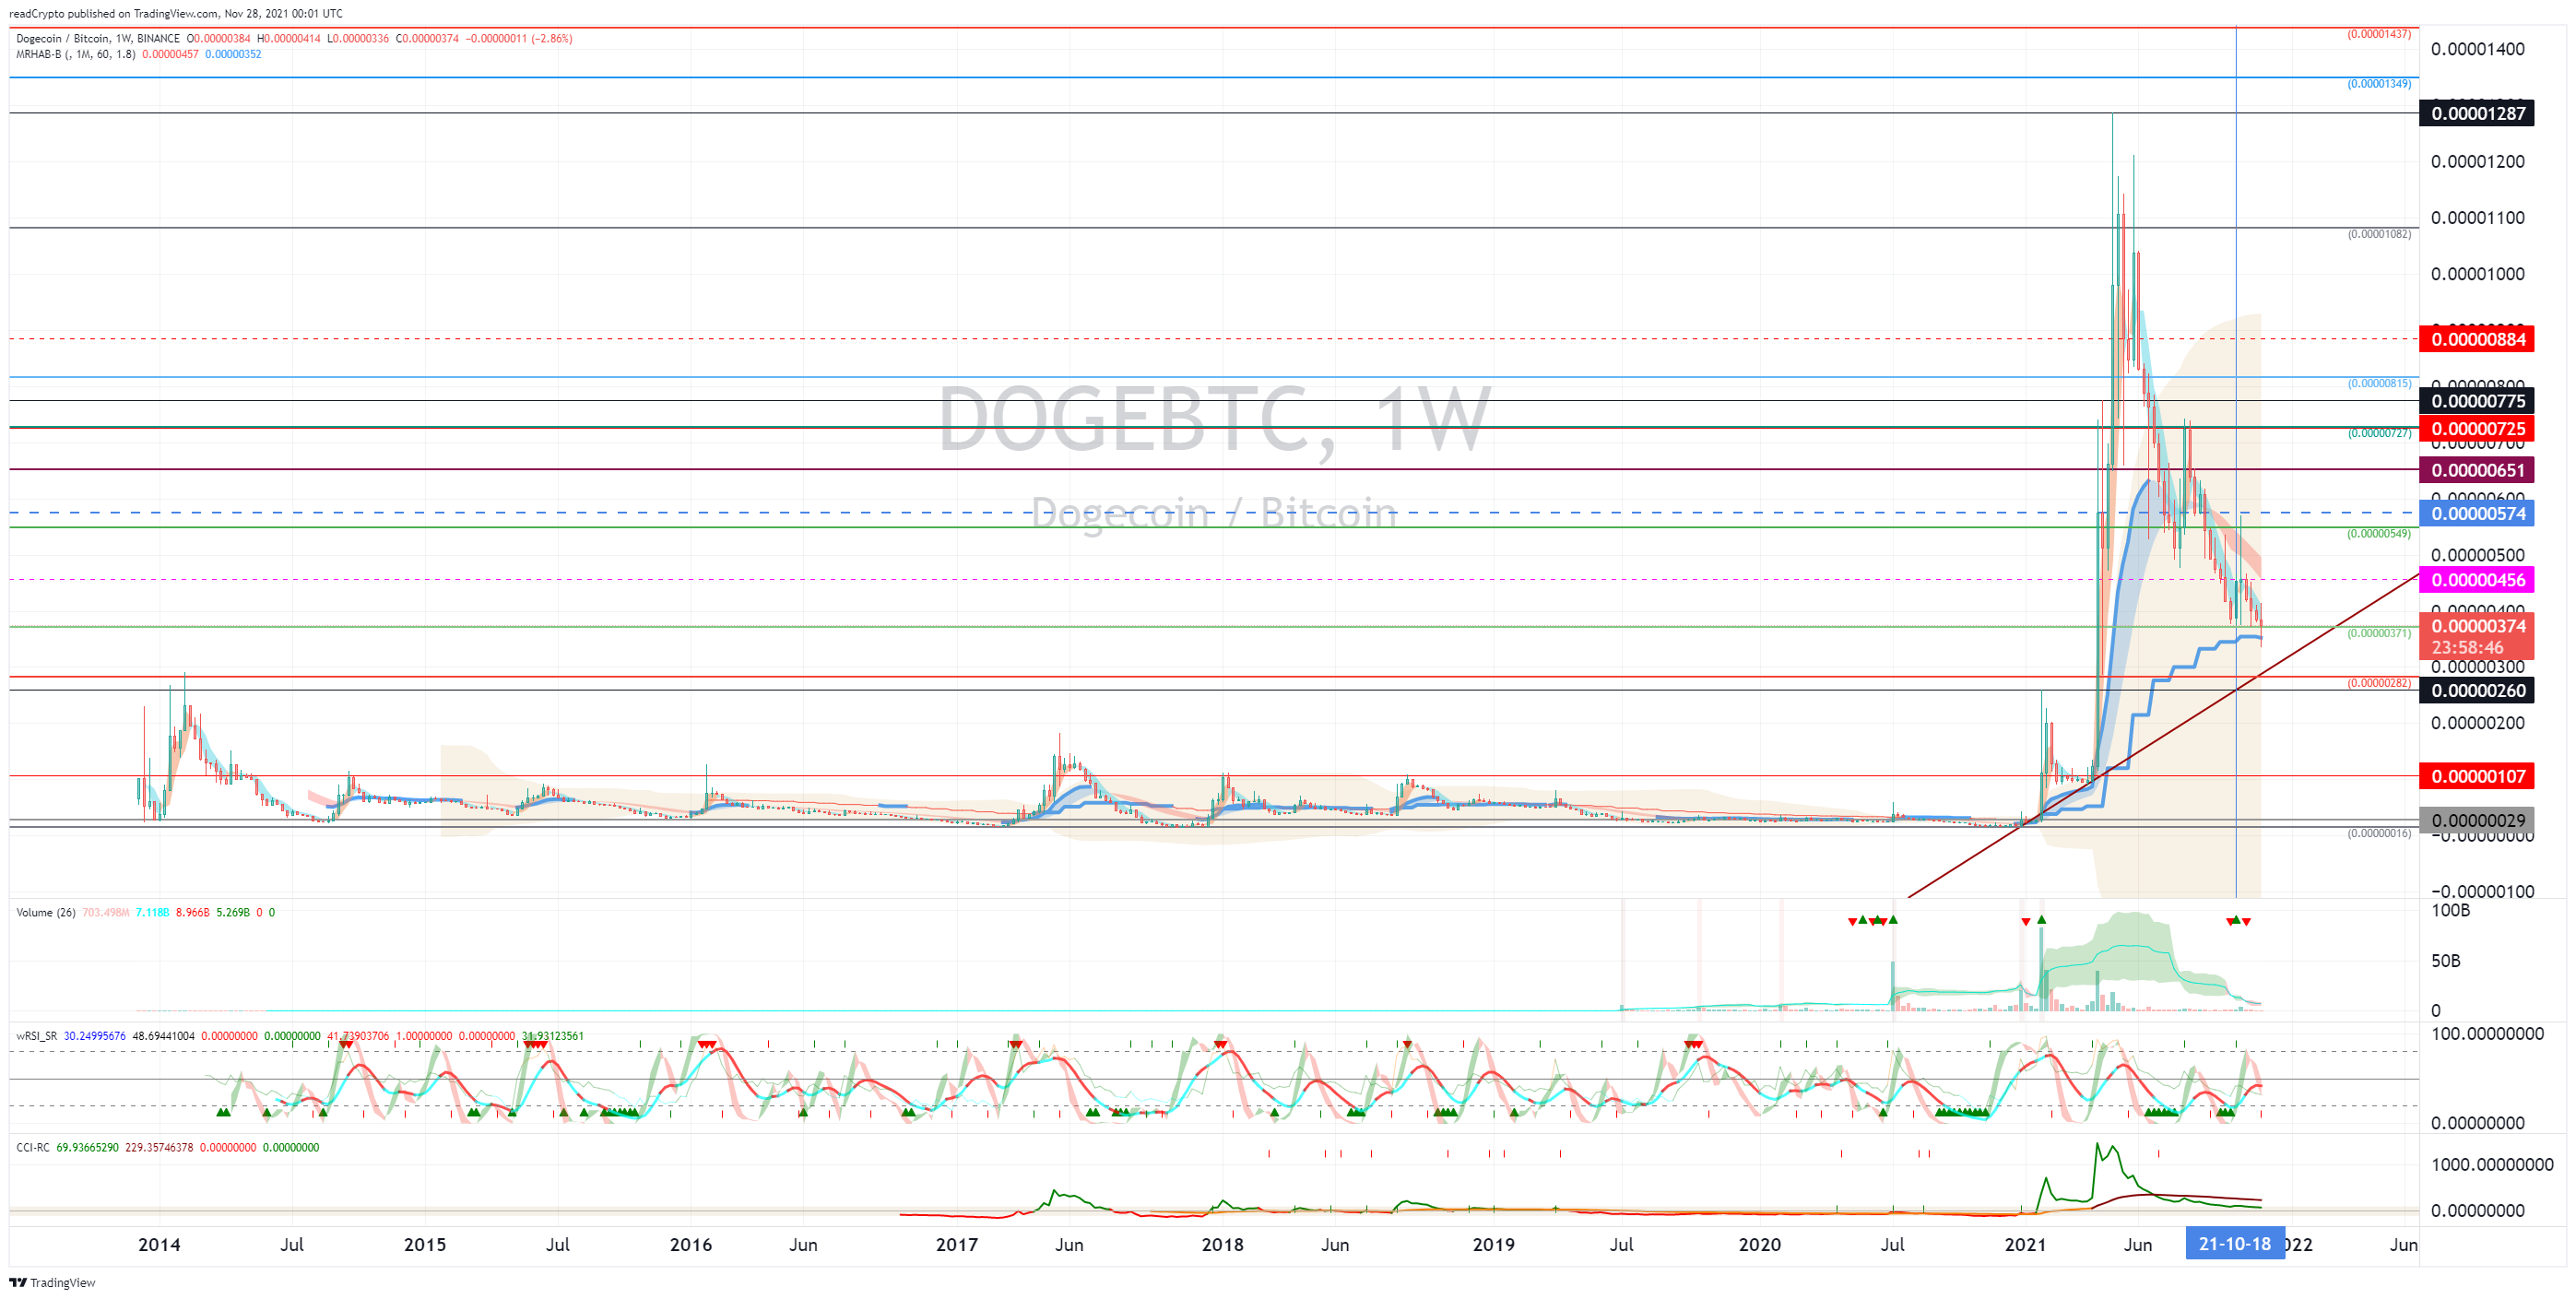Click the magenta 0.00000456 price label

click(x=2477, y=580)
